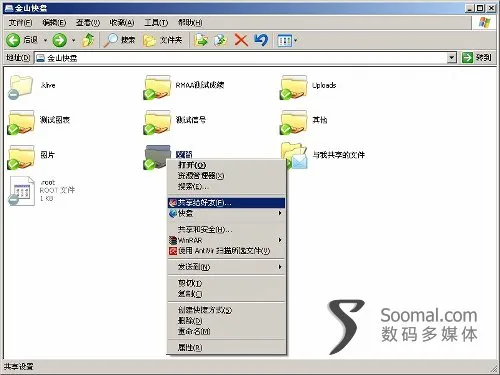500x375 pixels.
Task: Click the green Forward arrow button
Action: (x=60, y=40)
